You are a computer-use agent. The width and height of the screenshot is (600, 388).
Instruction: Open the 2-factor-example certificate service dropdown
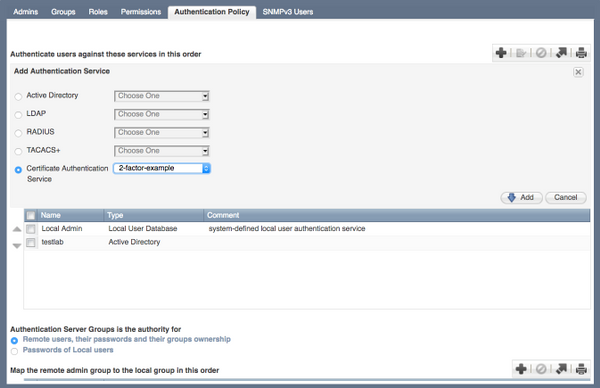[162, 168]
